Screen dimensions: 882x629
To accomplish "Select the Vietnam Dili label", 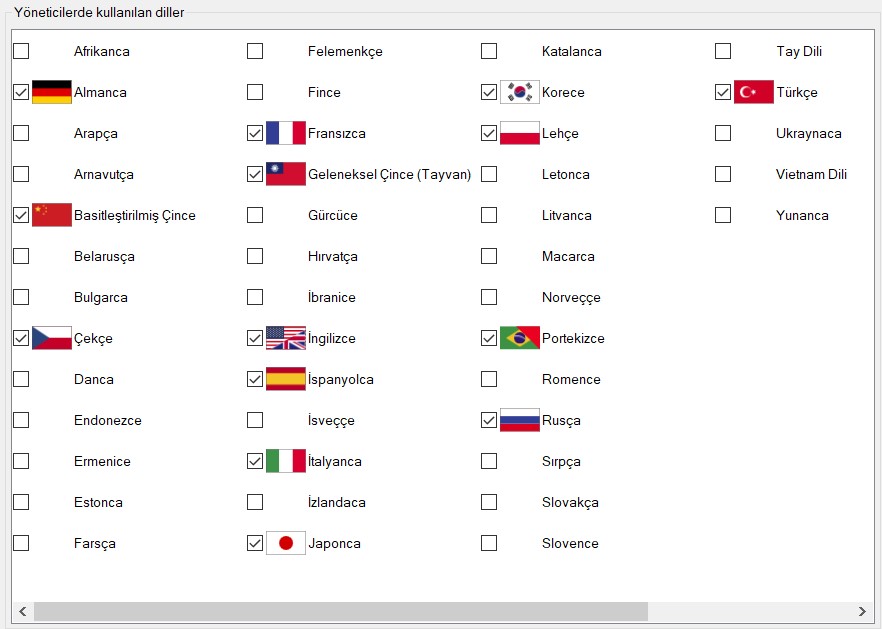I will pos(811,174).
